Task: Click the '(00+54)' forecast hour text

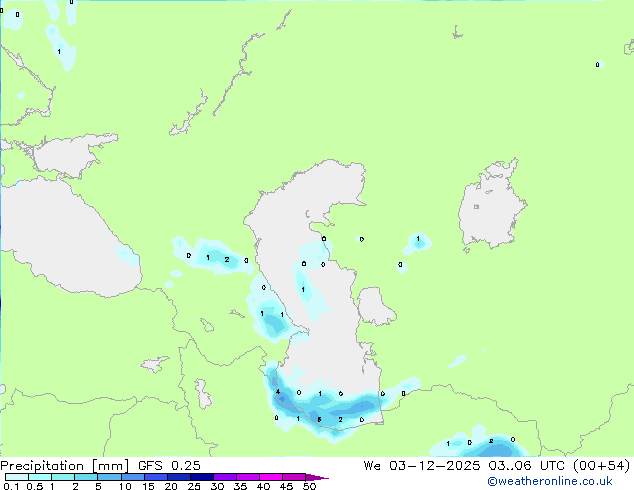Action: tap(602, 466)
